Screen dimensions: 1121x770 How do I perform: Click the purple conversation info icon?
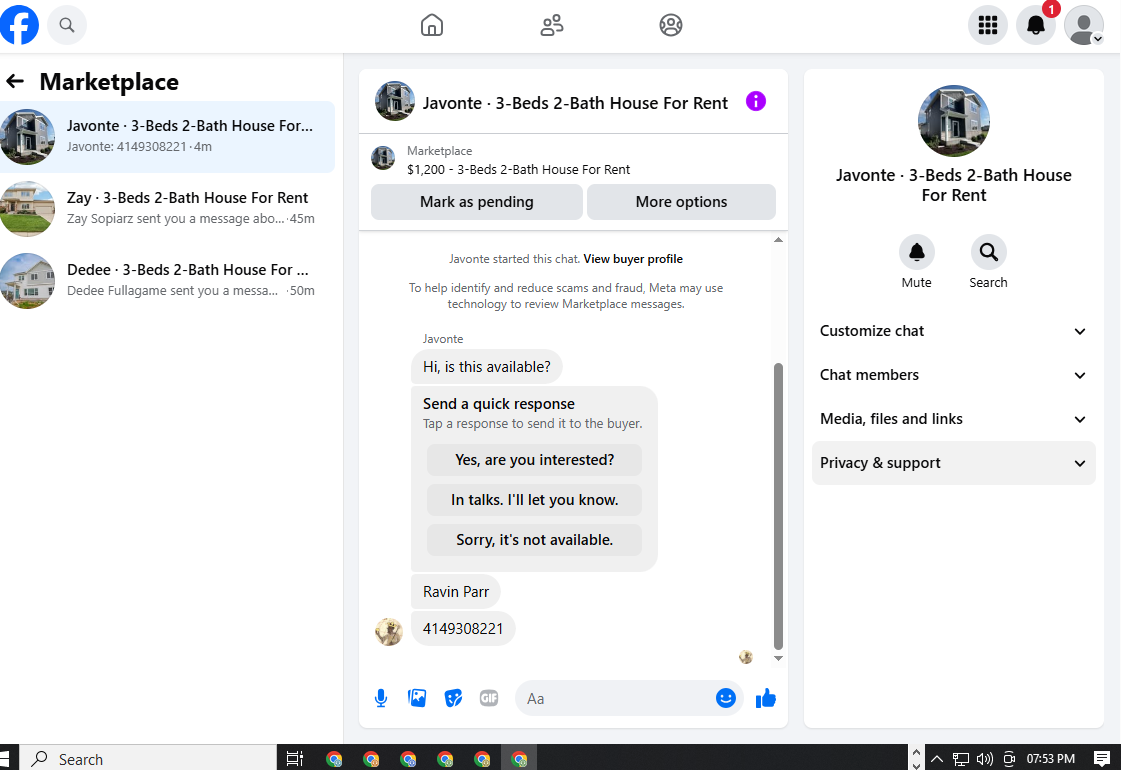point(756,102)
